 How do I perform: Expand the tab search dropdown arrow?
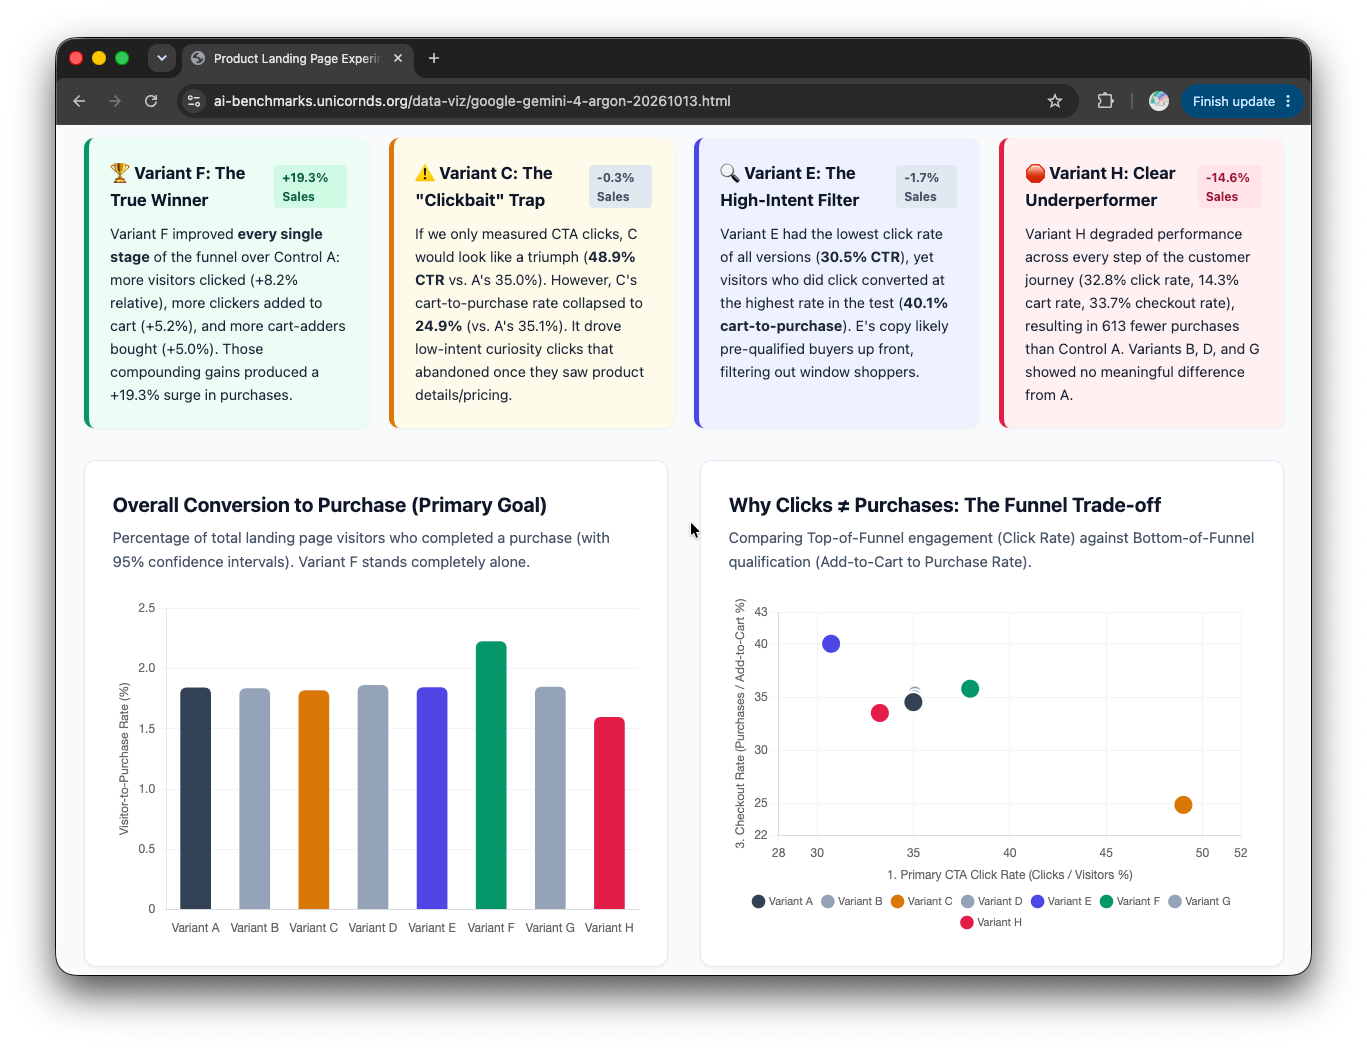click(x=162, y=58)
